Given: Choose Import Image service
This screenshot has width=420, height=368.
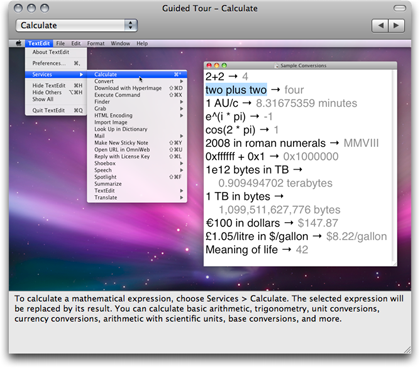Looking at the screenshot, I should click(137, 122).
